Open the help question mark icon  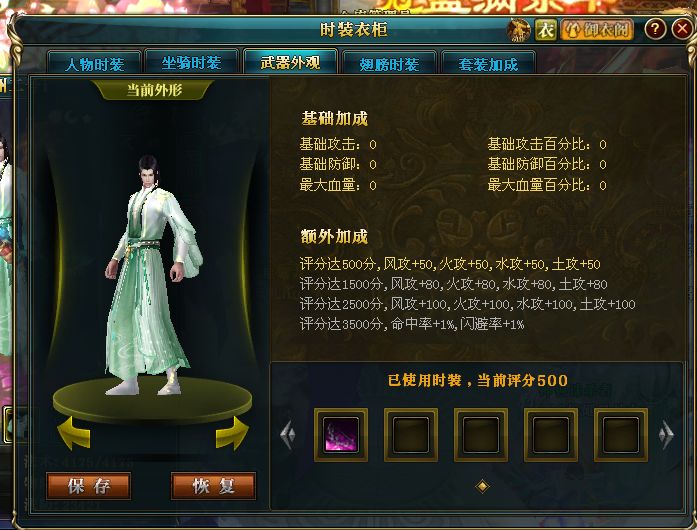(655, 29)
